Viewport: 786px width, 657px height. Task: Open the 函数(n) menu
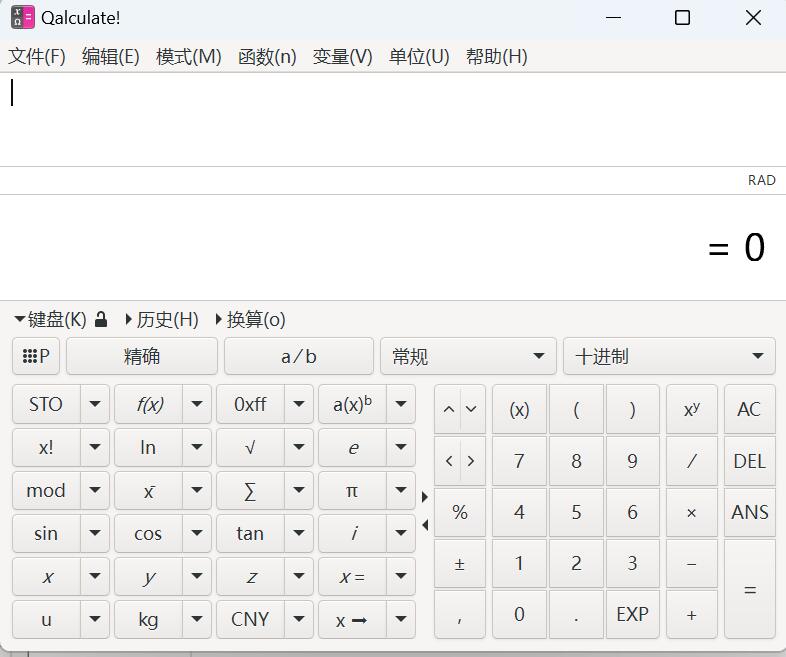coord(267,56)
